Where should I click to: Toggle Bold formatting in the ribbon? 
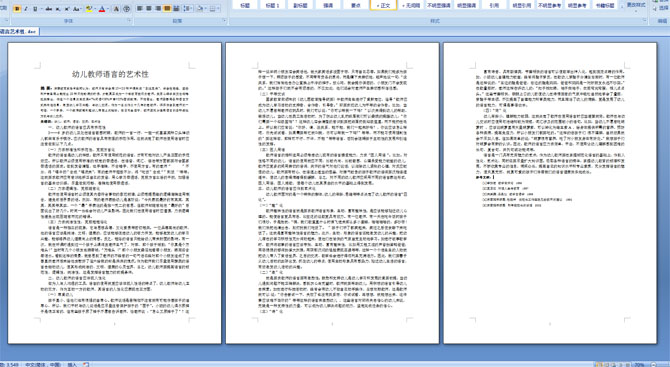point(17,9)
